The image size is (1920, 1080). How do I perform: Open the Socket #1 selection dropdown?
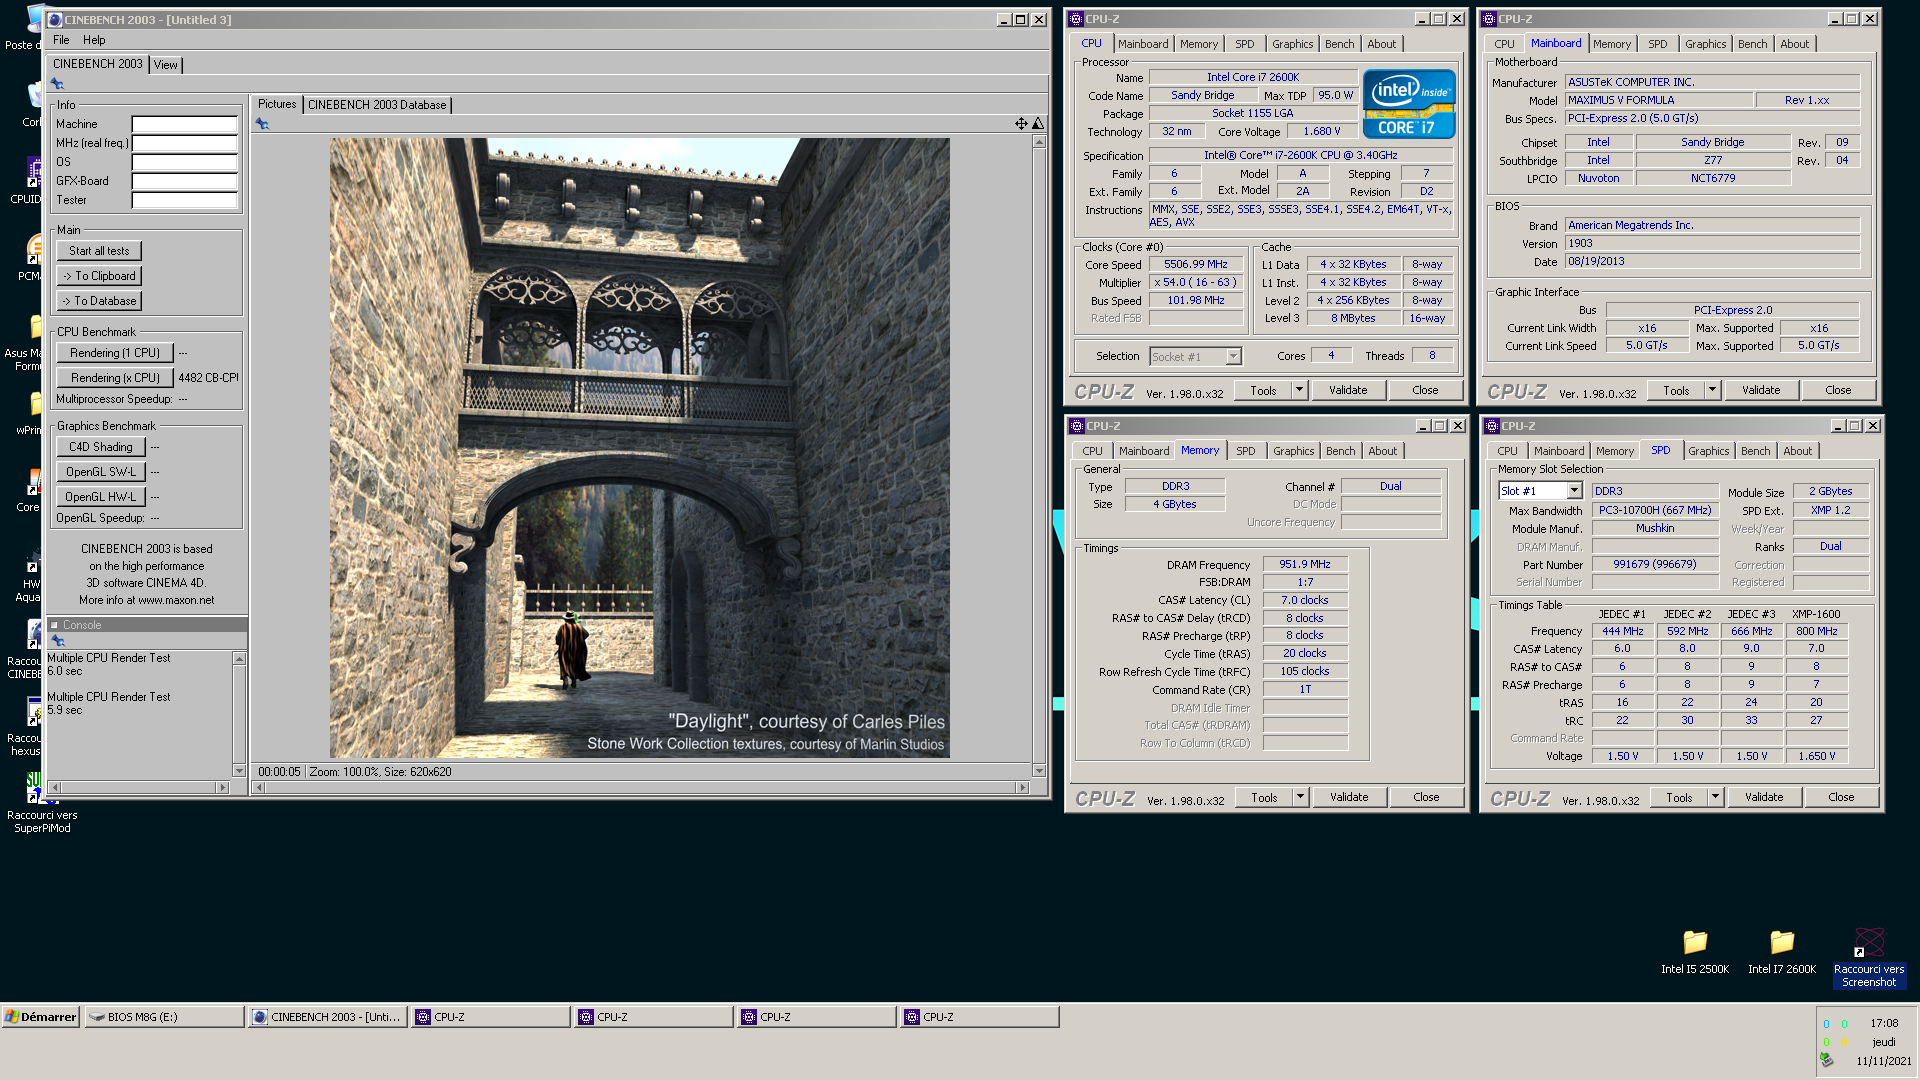[x=1233, y=357]
